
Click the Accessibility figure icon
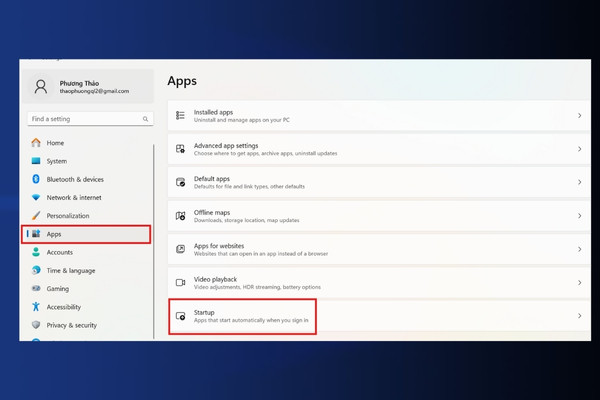coord(36,307)
